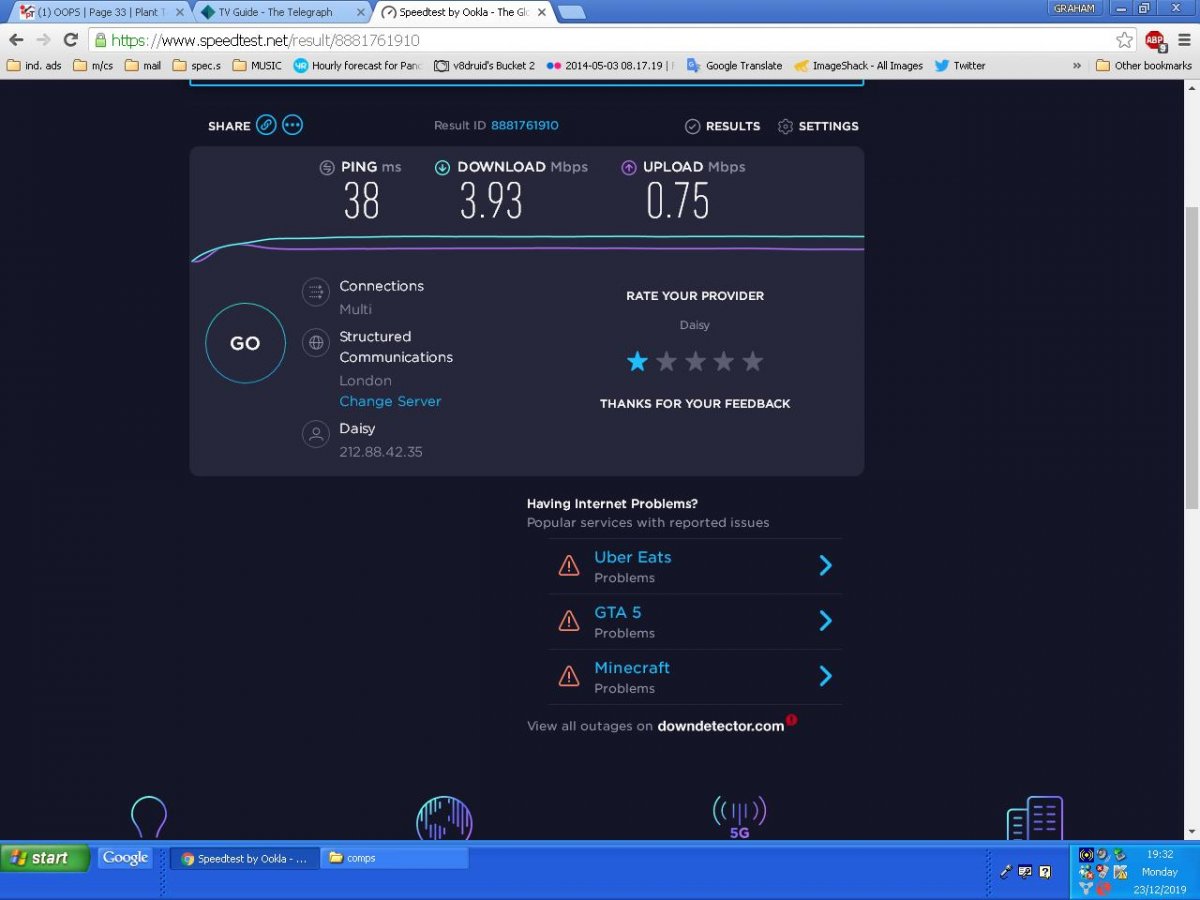Click the Settings gear icon on Speedtest
This screenshot has height=900, width=1200.
coord(786,126)
